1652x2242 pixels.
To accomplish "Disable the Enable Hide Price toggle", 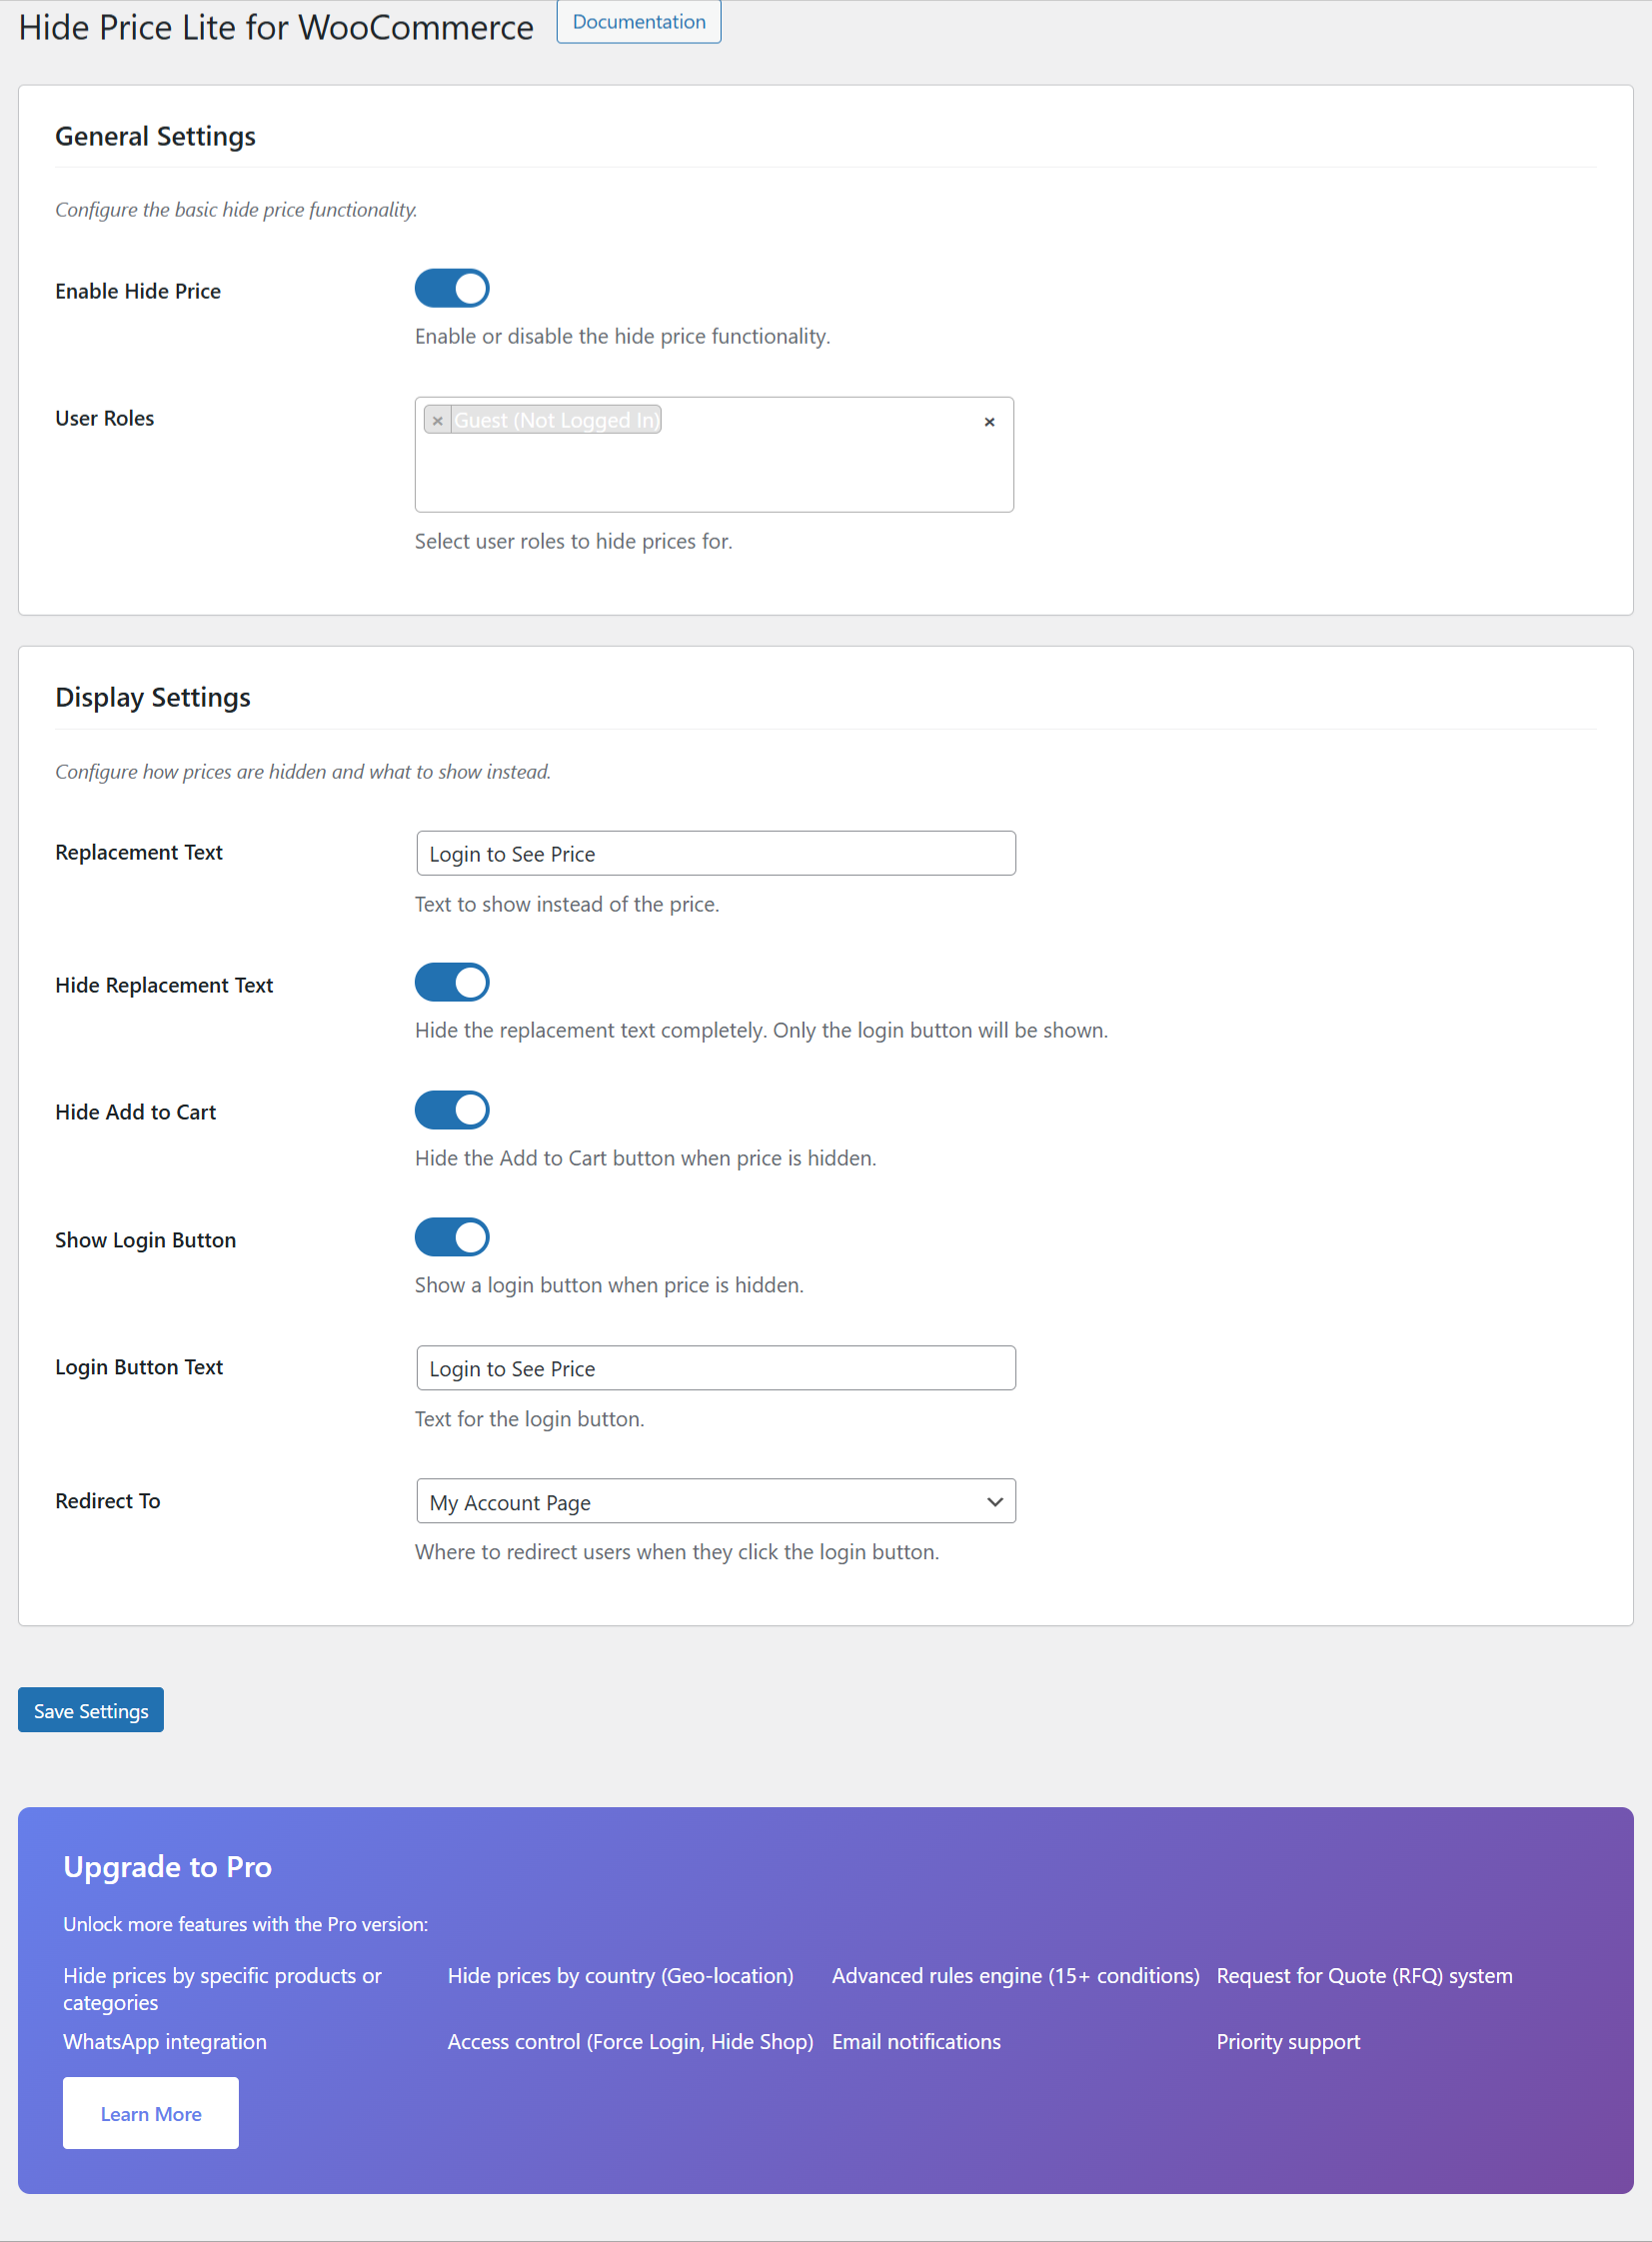I will [x=452, y=288].
